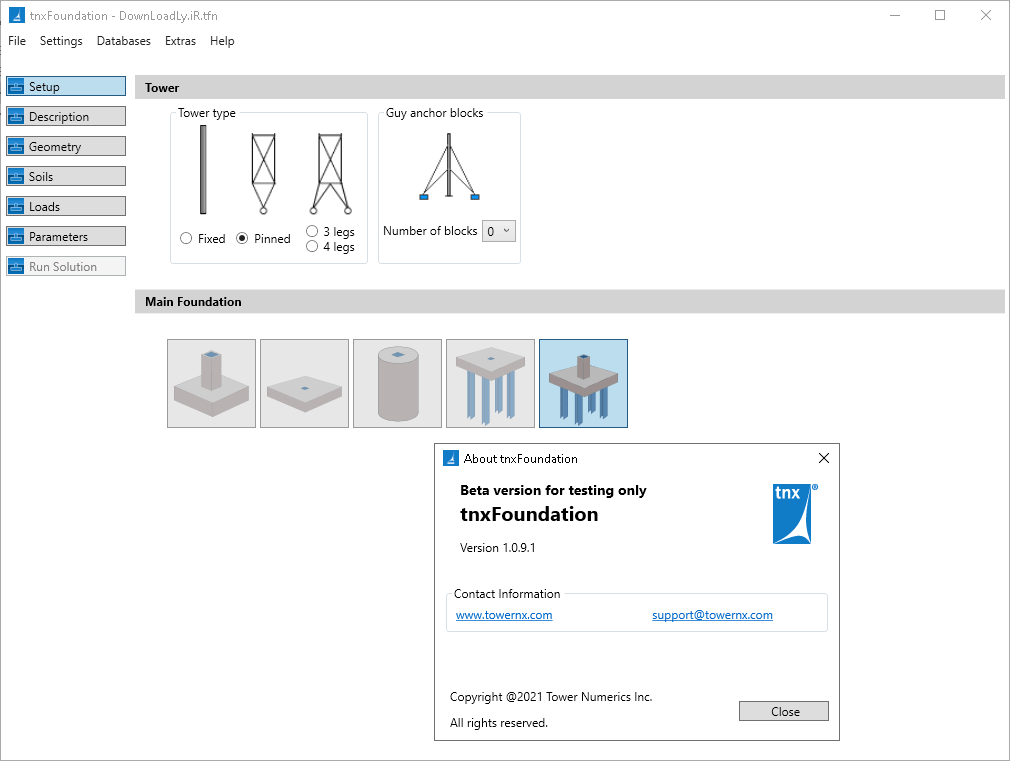Click the Close button in About dialog

pyautogui.click(x=784, y=711)
